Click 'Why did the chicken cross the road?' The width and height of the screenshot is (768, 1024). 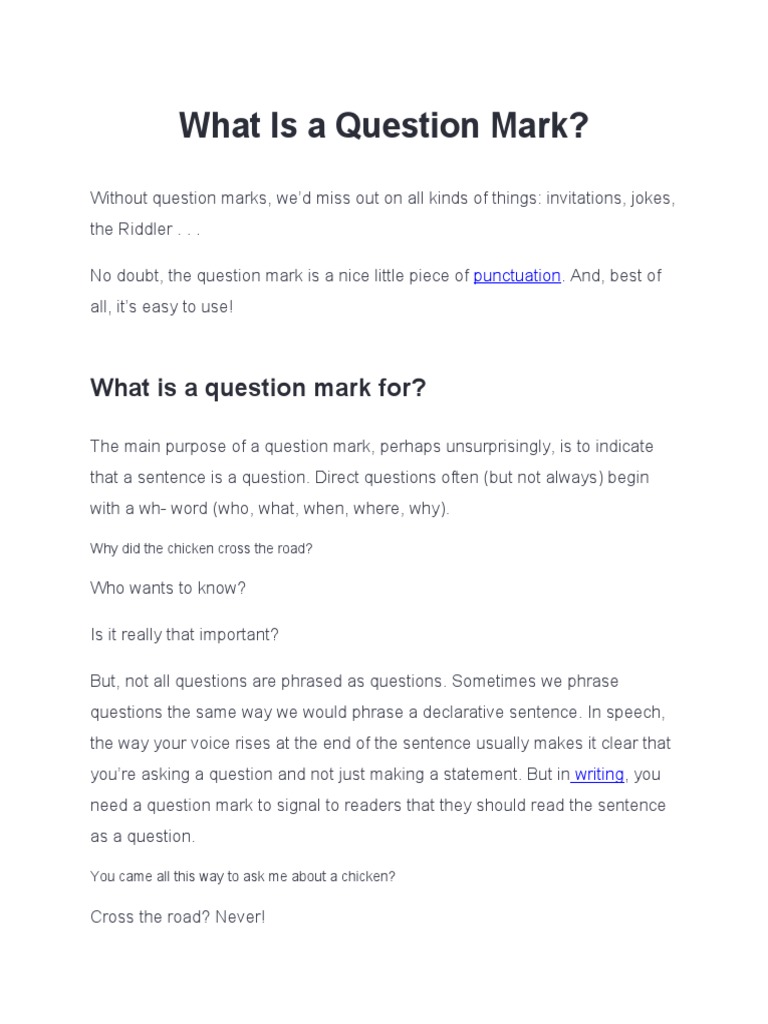201,549
